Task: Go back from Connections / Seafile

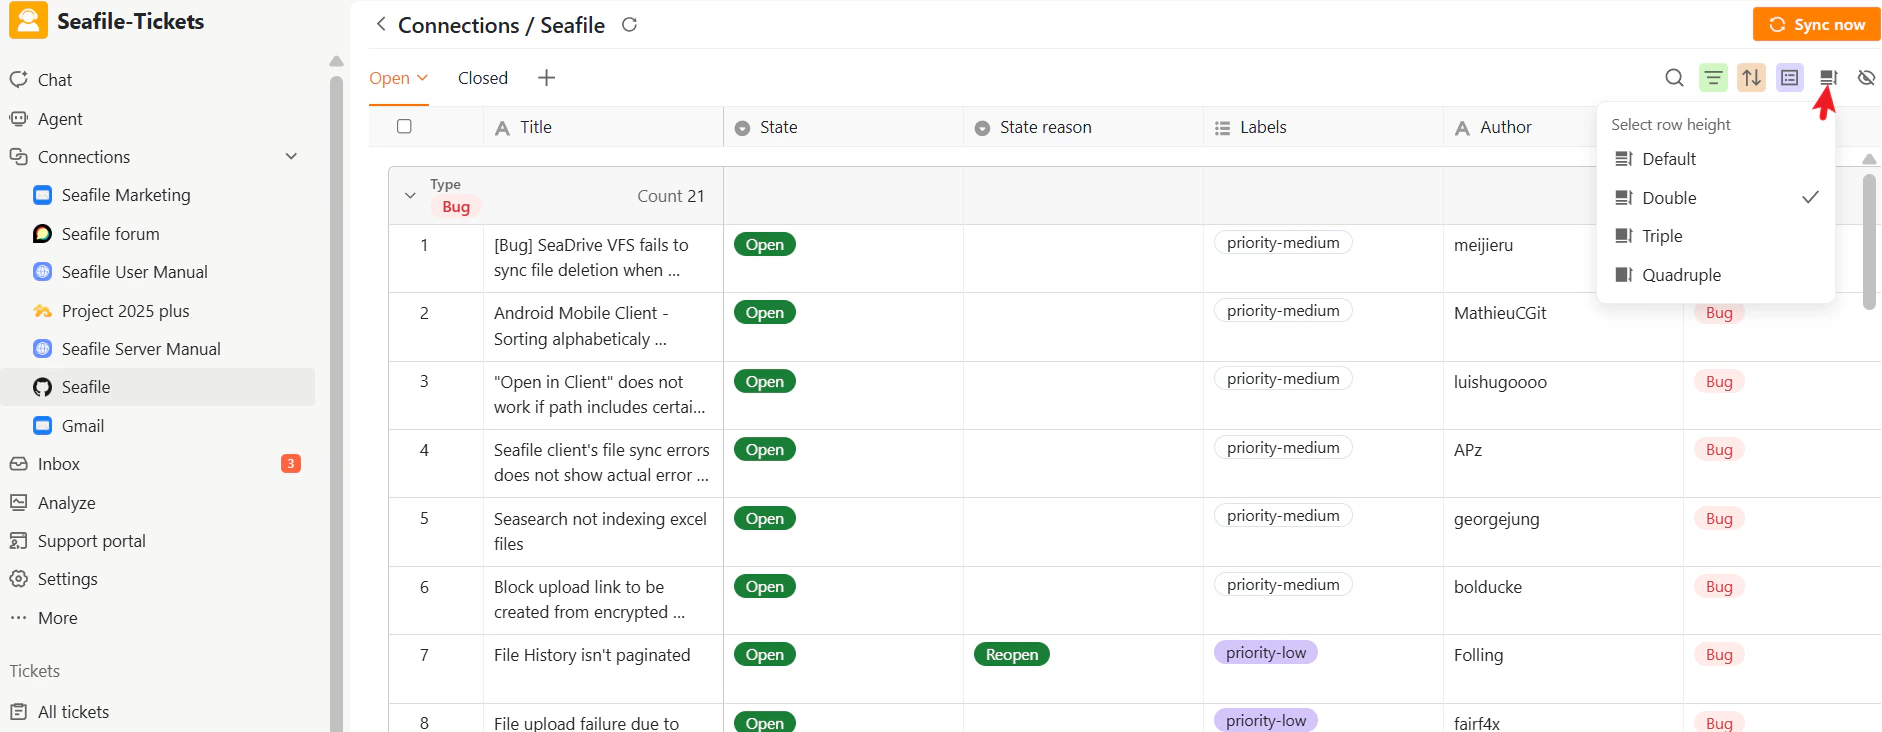Action: click(x=380, y=24)
